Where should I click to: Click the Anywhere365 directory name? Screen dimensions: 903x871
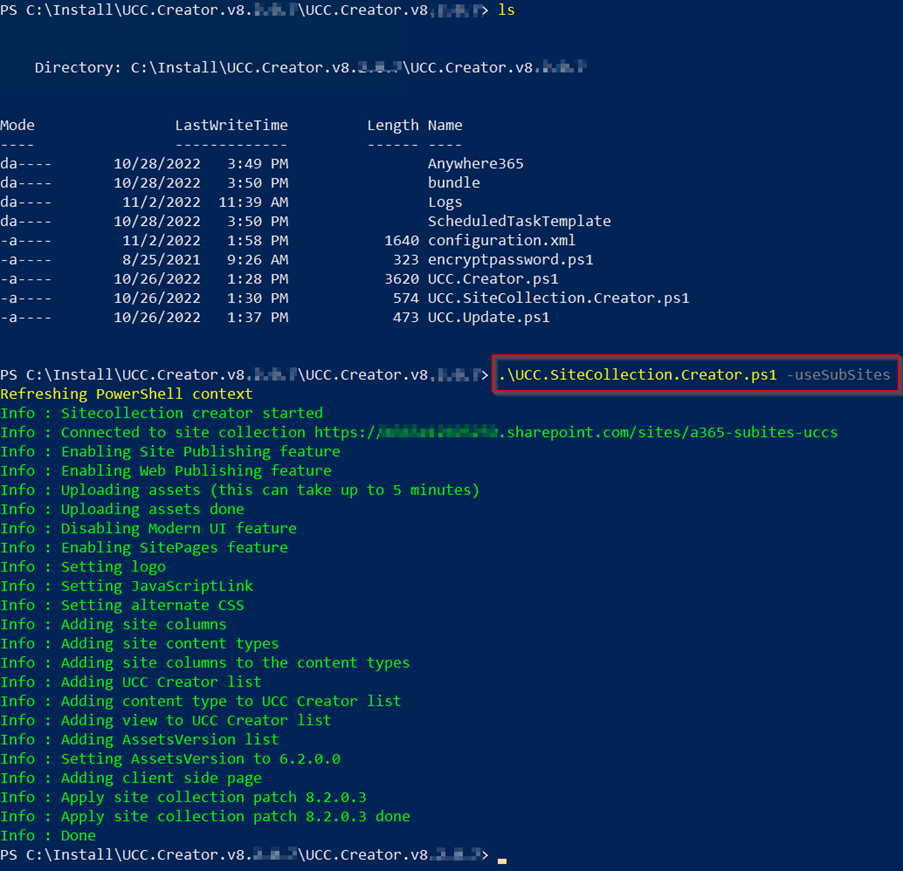click(x=475, y=163)
